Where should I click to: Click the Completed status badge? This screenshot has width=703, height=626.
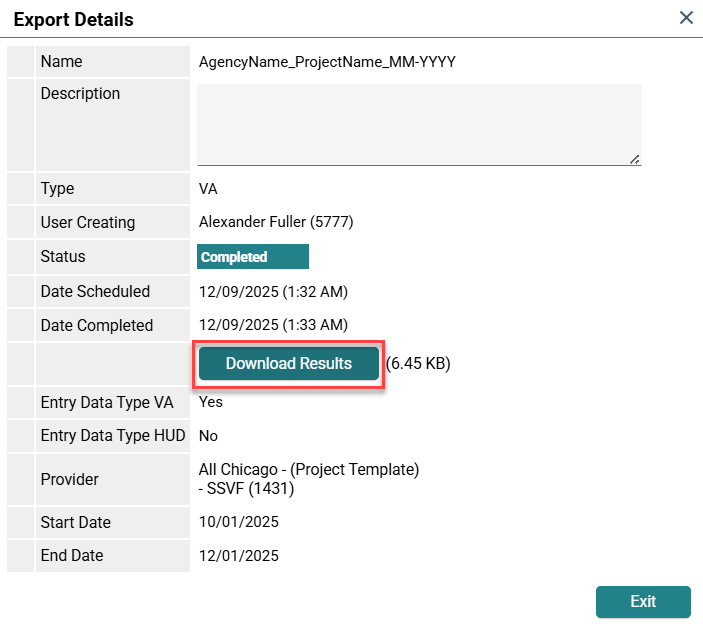pyautogui.click(x=252, y=257)
